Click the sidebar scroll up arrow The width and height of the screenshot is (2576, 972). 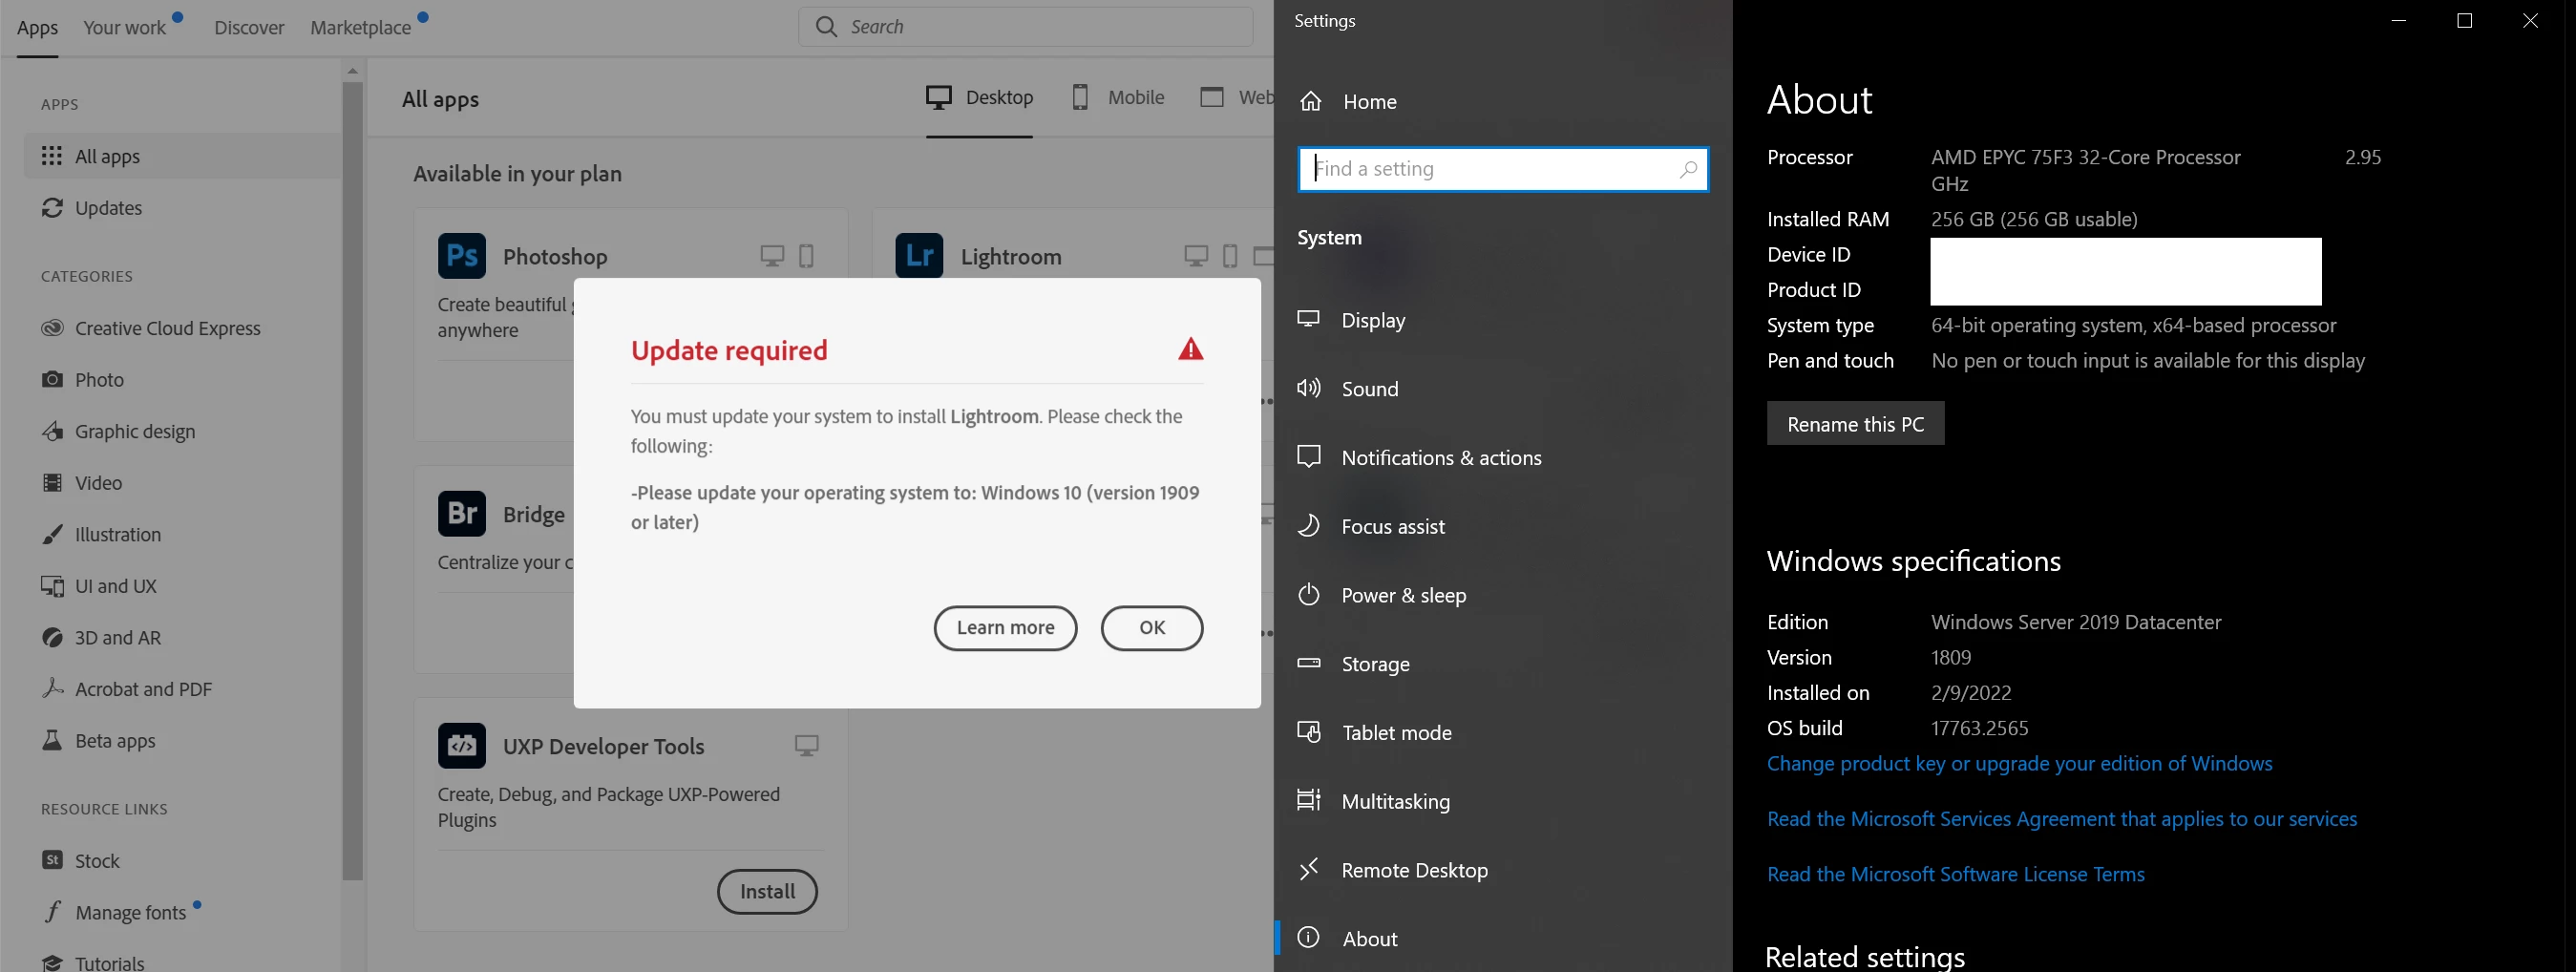click(352, 71)
